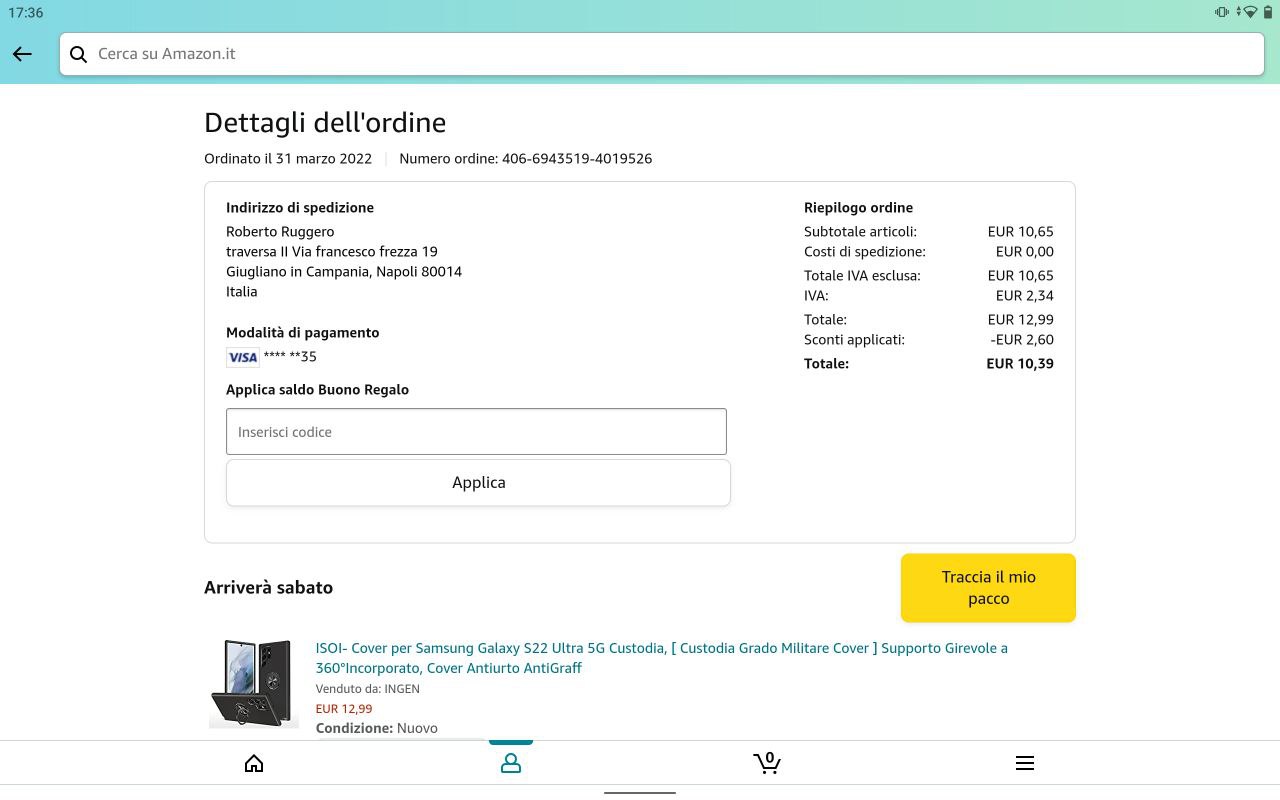Screen dimensions: 1280x800
Task: Tap the vibrate mode status icon
Action: click(x=1221, y=12)
